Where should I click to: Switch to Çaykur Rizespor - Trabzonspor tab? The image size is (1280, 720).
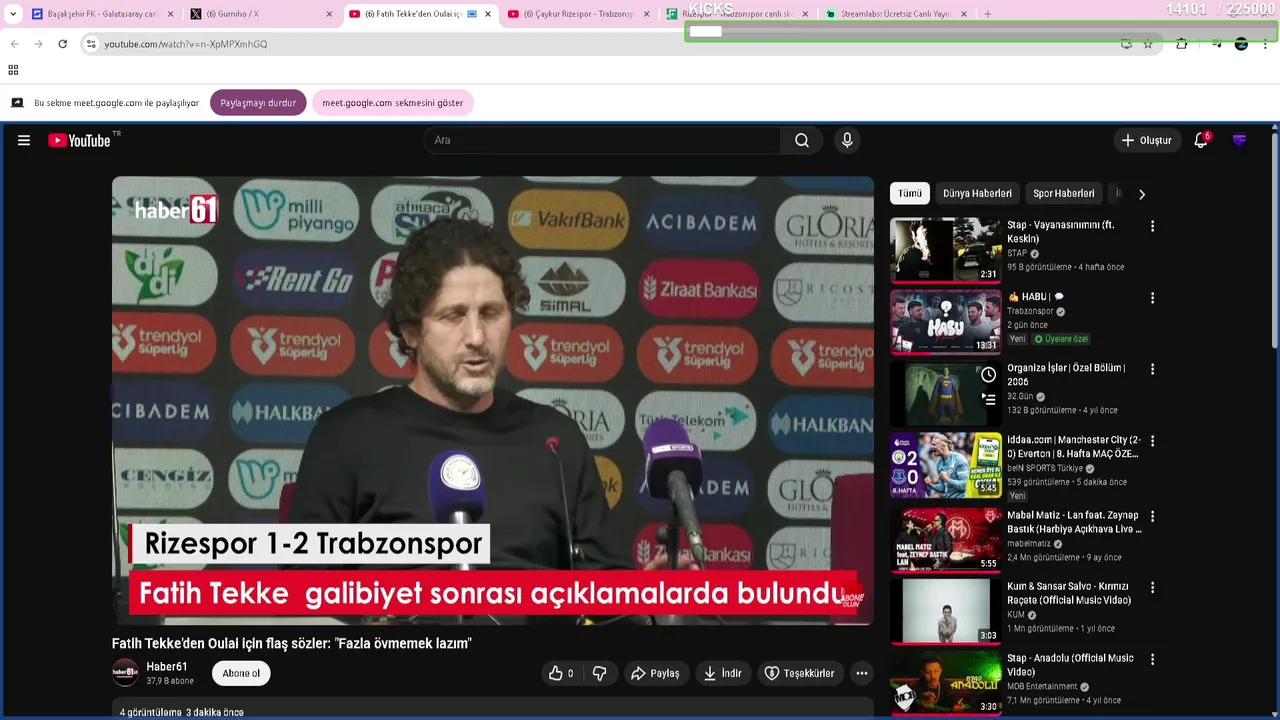point(578,14)
